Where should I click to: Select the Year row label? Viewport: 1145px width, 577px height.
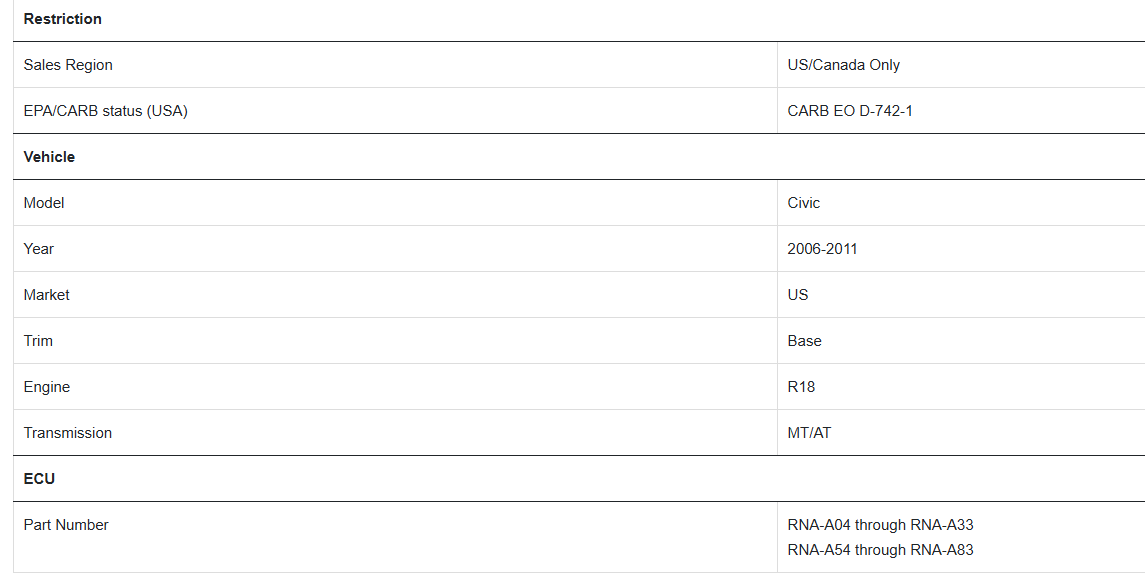point(39,249)
